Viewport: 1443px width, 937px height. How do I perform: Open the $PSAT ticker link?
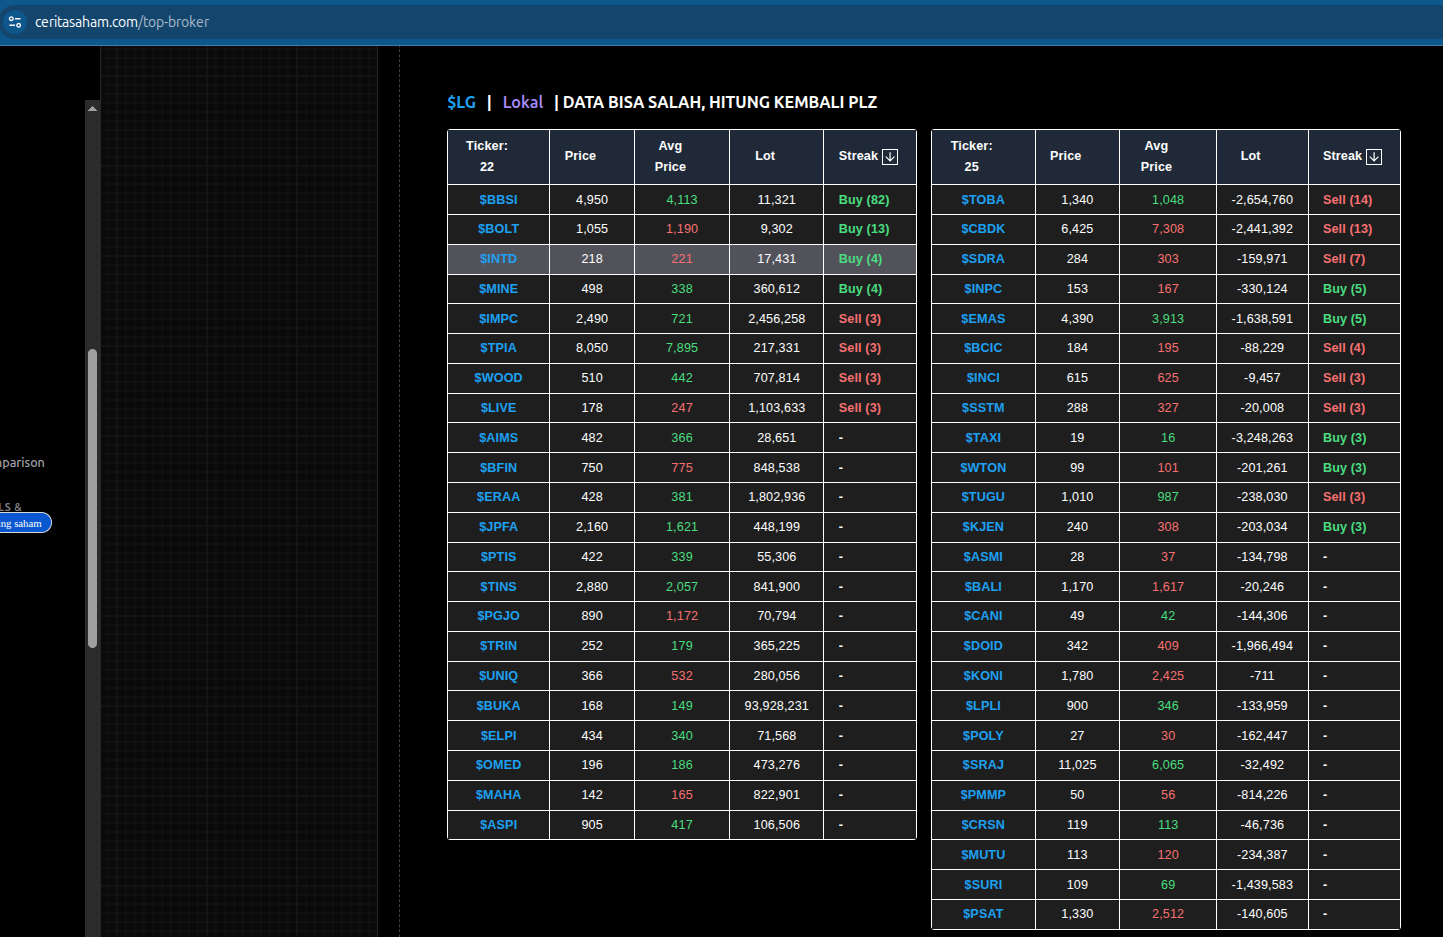[x=982, y=914]
